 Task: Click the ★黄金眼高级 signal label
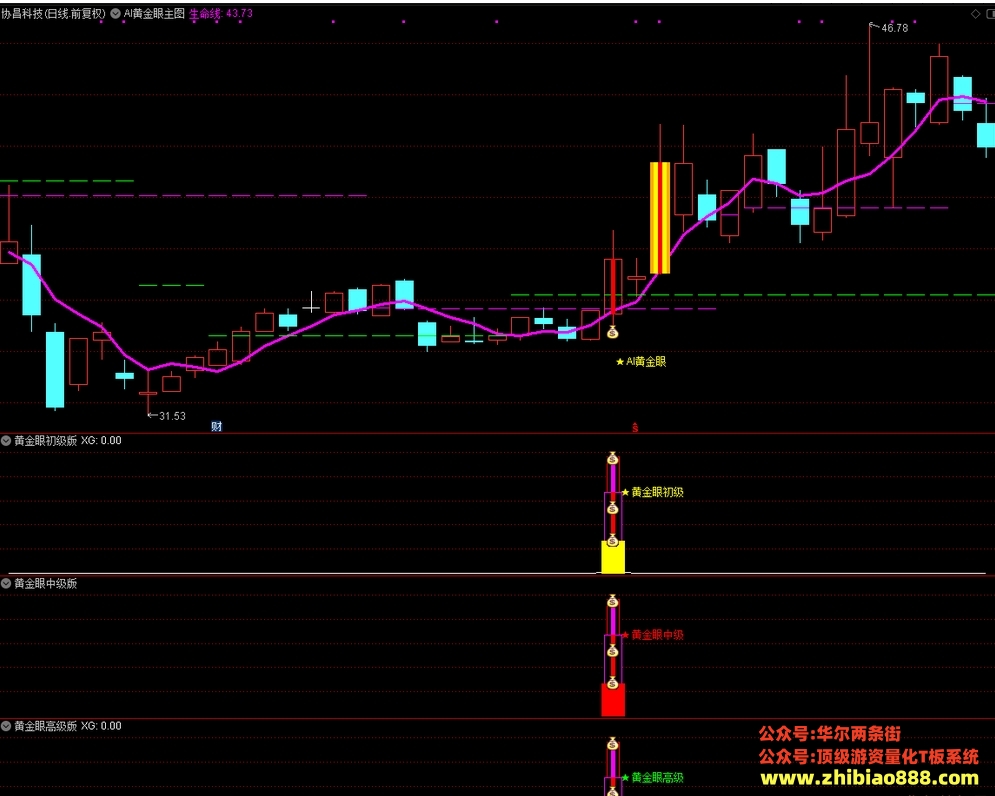pos(652,778)
